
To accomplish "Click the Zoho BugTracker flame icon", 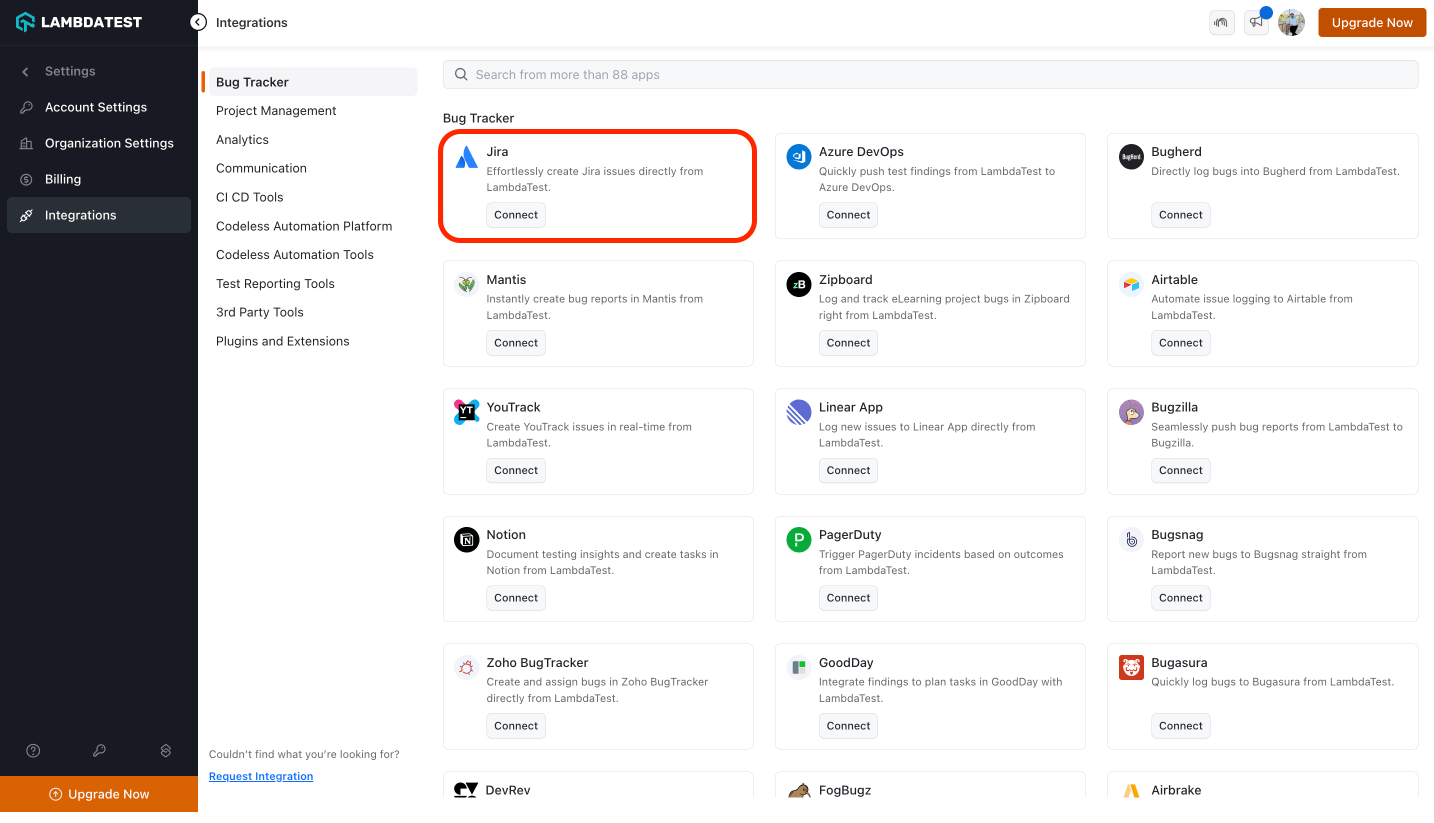I will click(466, 667).
